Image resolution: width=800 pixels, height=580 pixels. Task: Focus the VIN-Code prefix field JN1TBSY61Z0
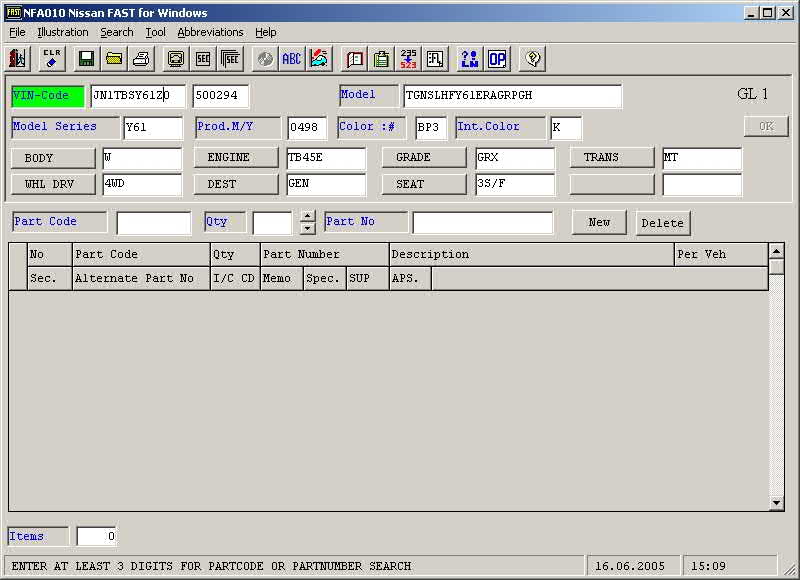(138, 95)
